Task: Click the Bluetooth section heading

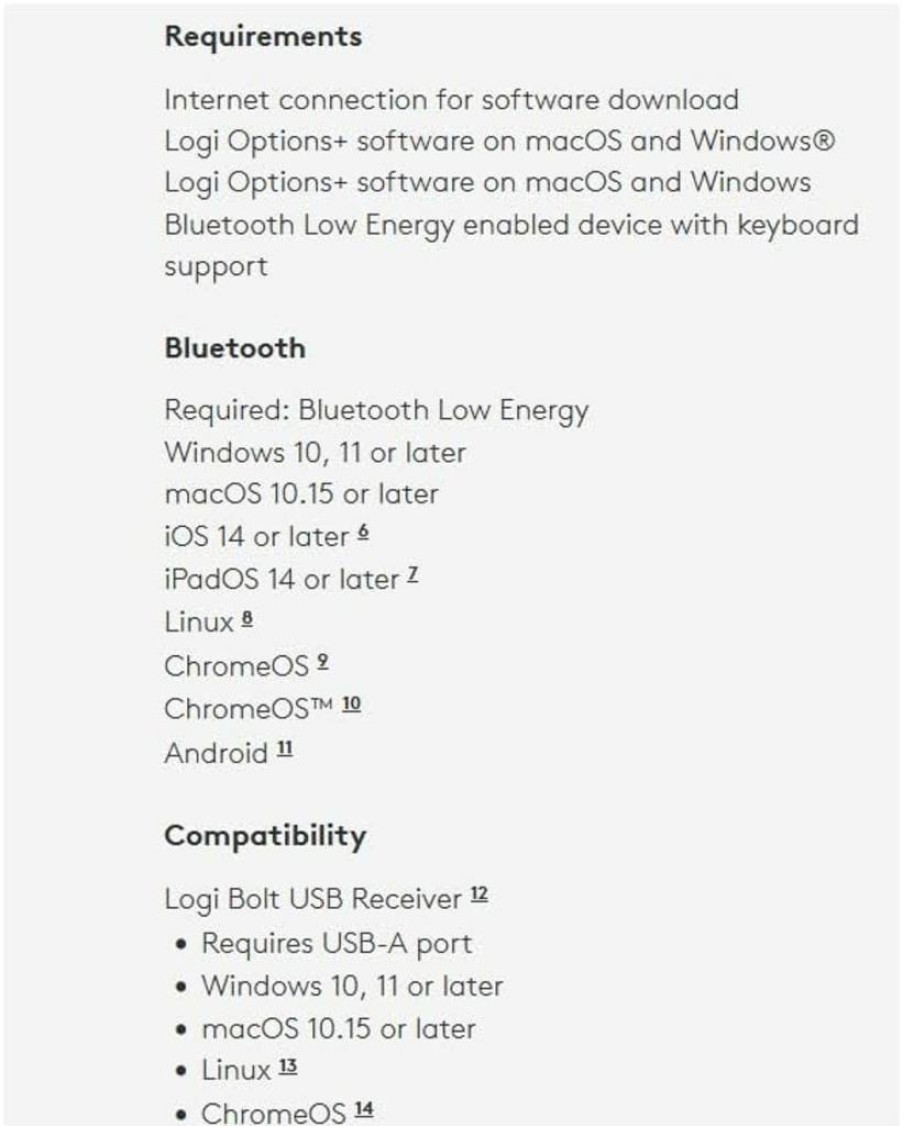Action: (x=235, y=348)
